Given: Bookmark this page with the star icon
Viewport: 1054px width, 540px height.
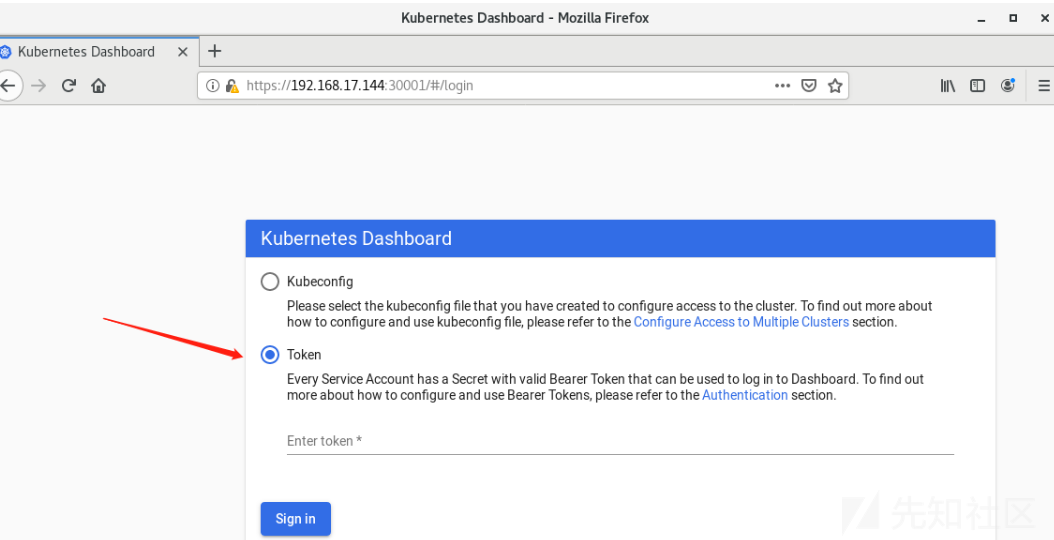Looking at the screenshot, I should click(835, 85).
